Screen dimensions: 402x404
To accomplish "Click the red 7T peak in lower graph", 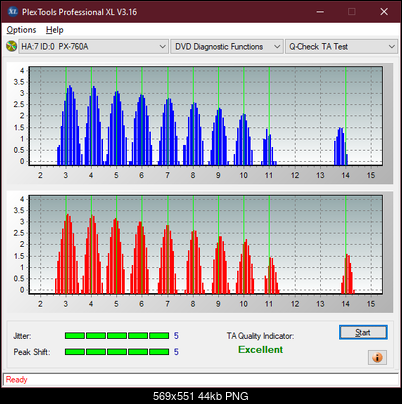I will pos(168,259).
